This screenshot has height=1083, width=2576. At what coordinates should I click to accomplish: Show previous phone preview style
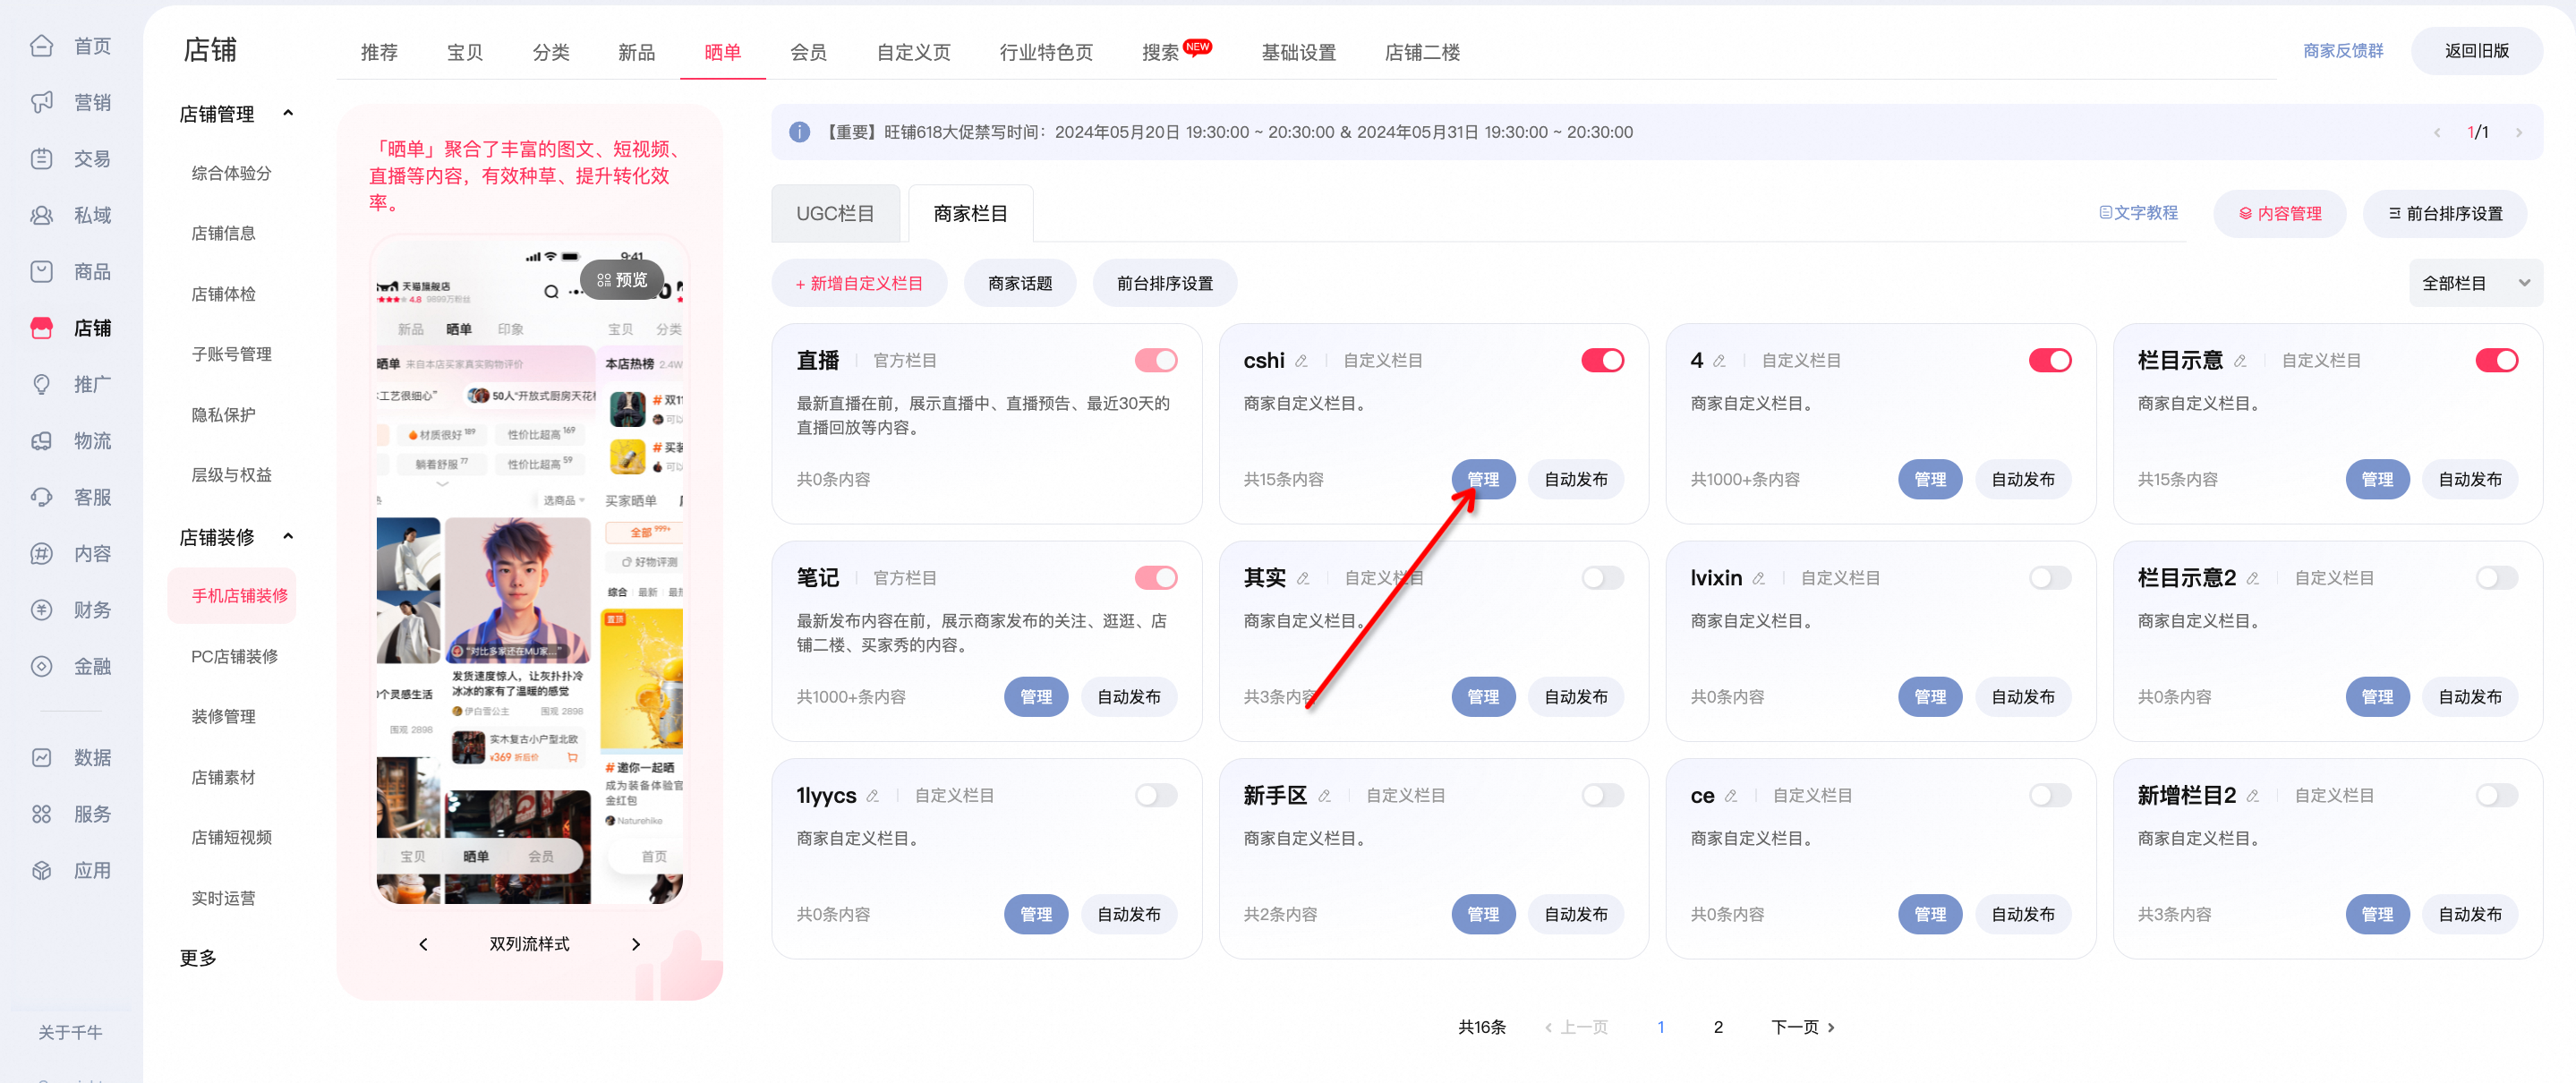tap(423, 944)
